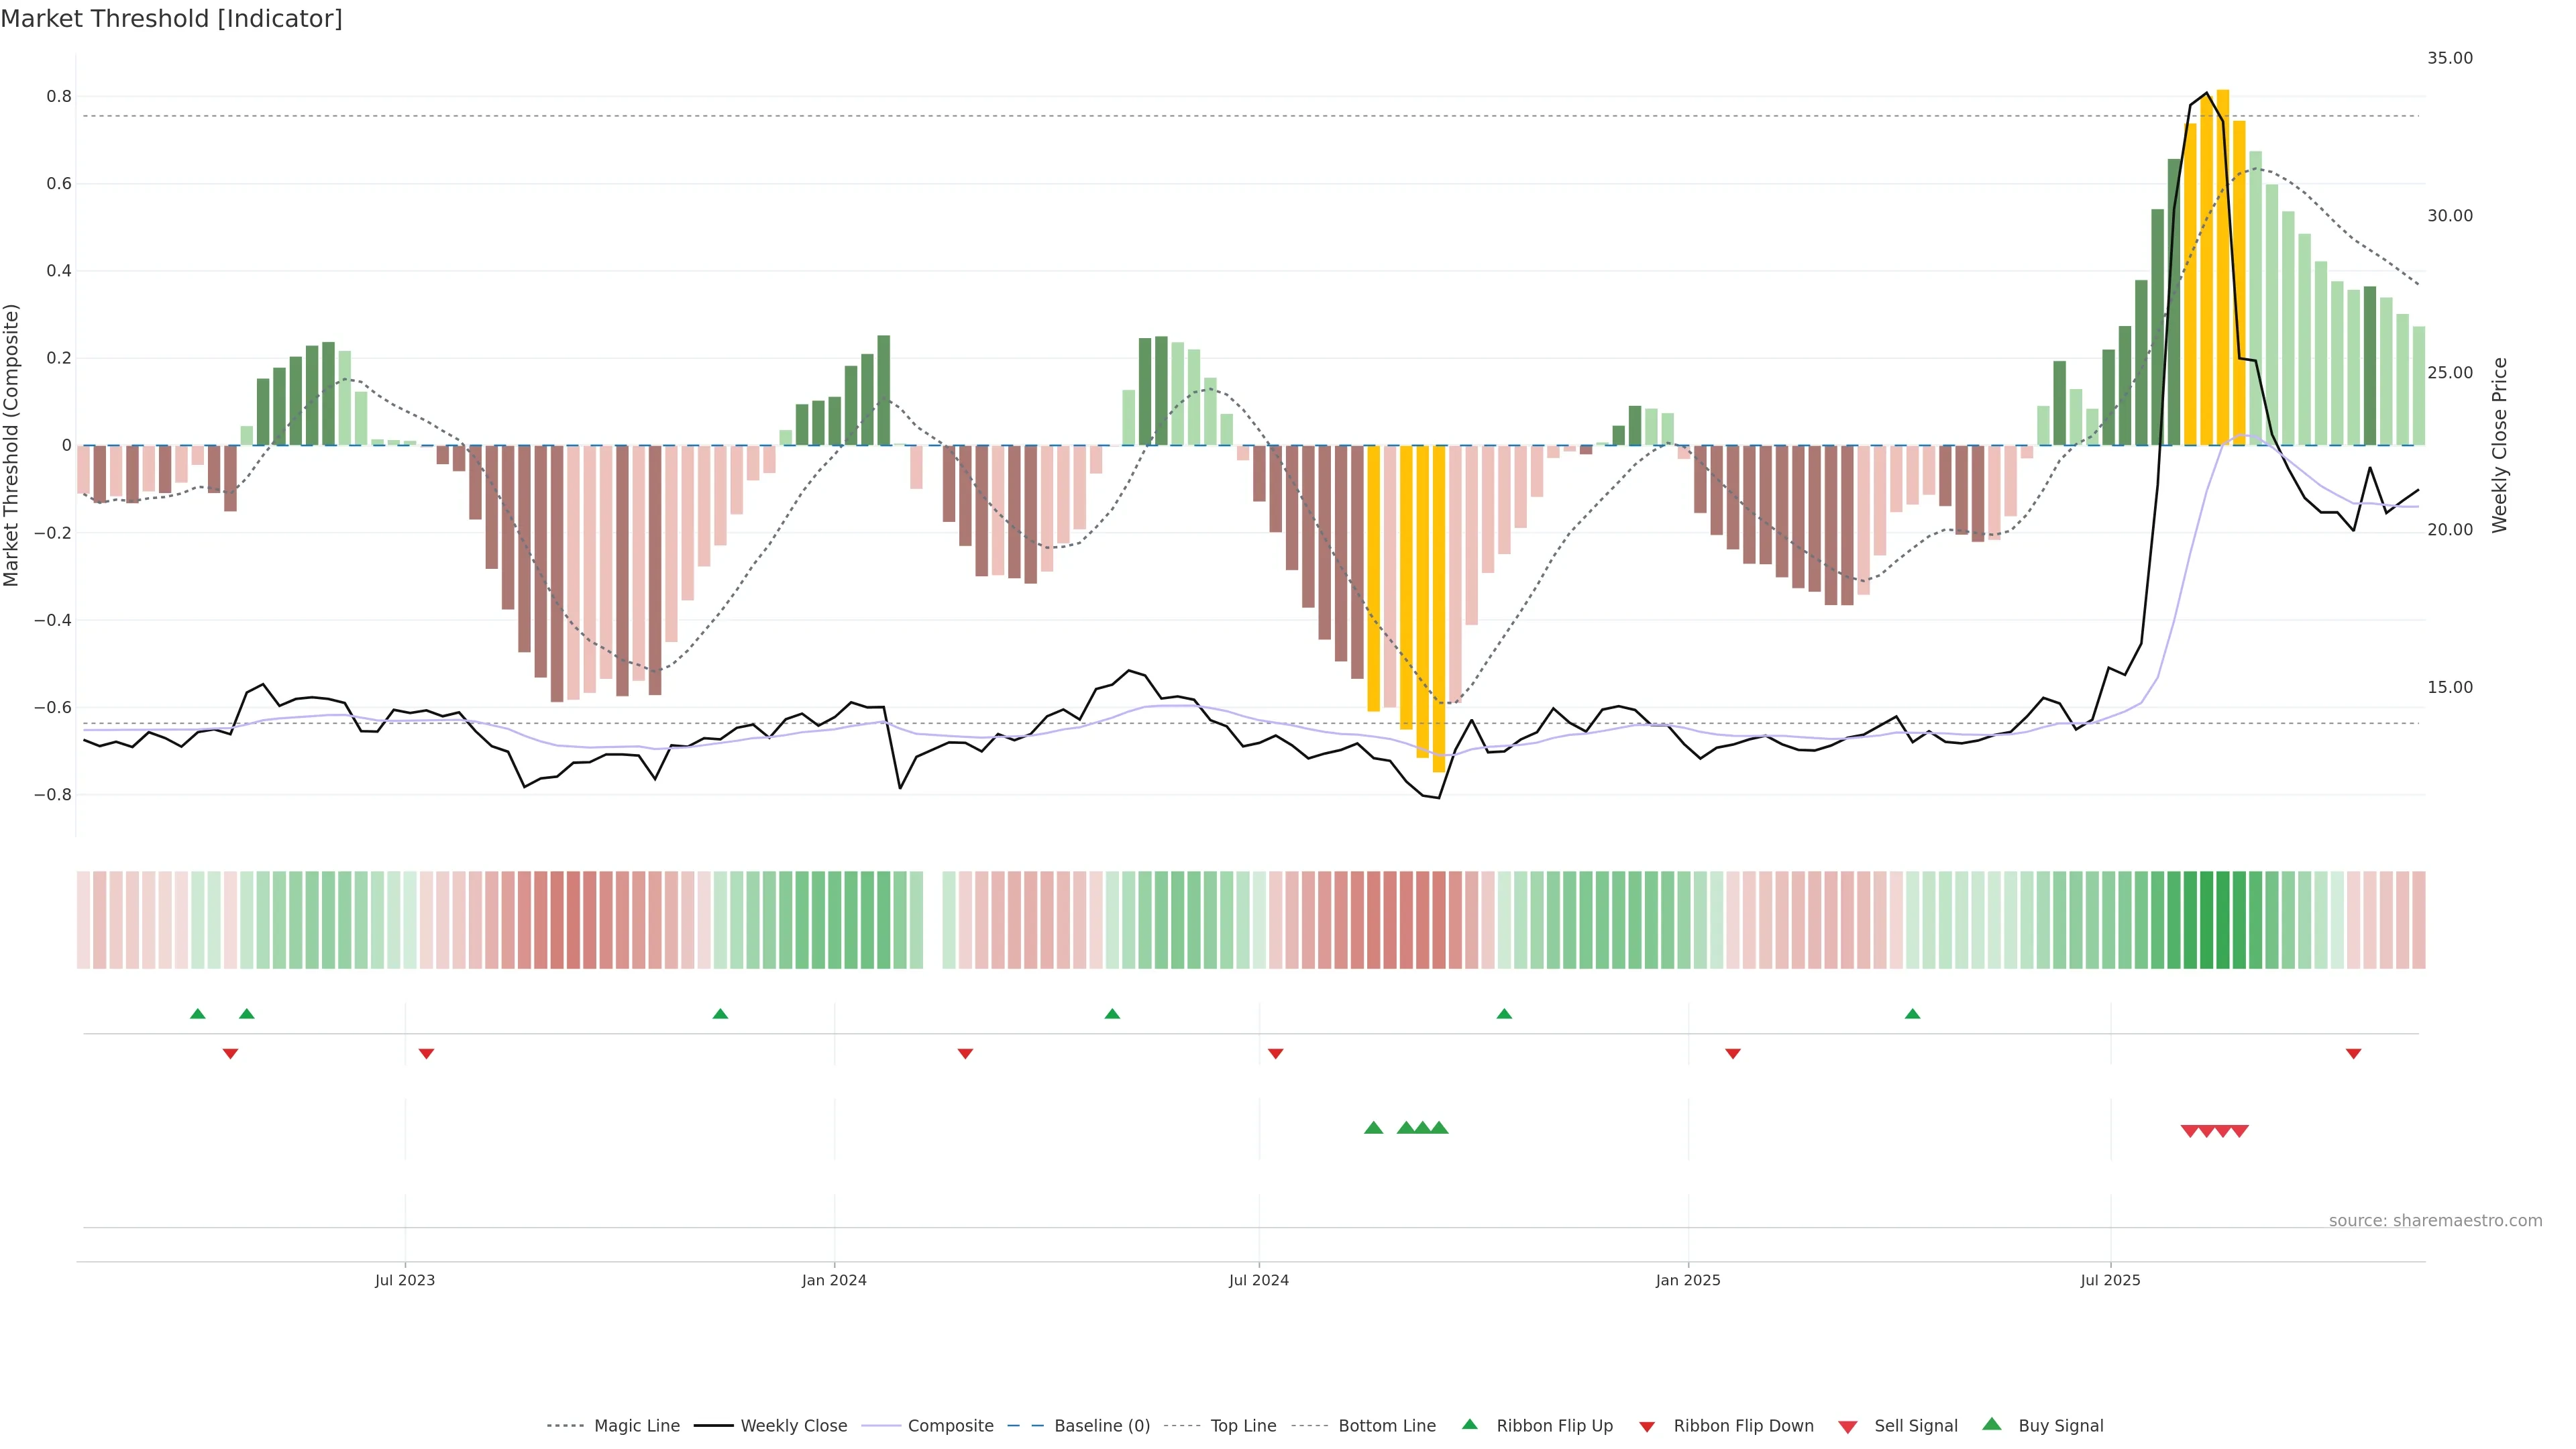Click the leftmost green ribbon flip up marker
The width and height of the screenshot is (2576, 1449).
tap(198, 1014)
